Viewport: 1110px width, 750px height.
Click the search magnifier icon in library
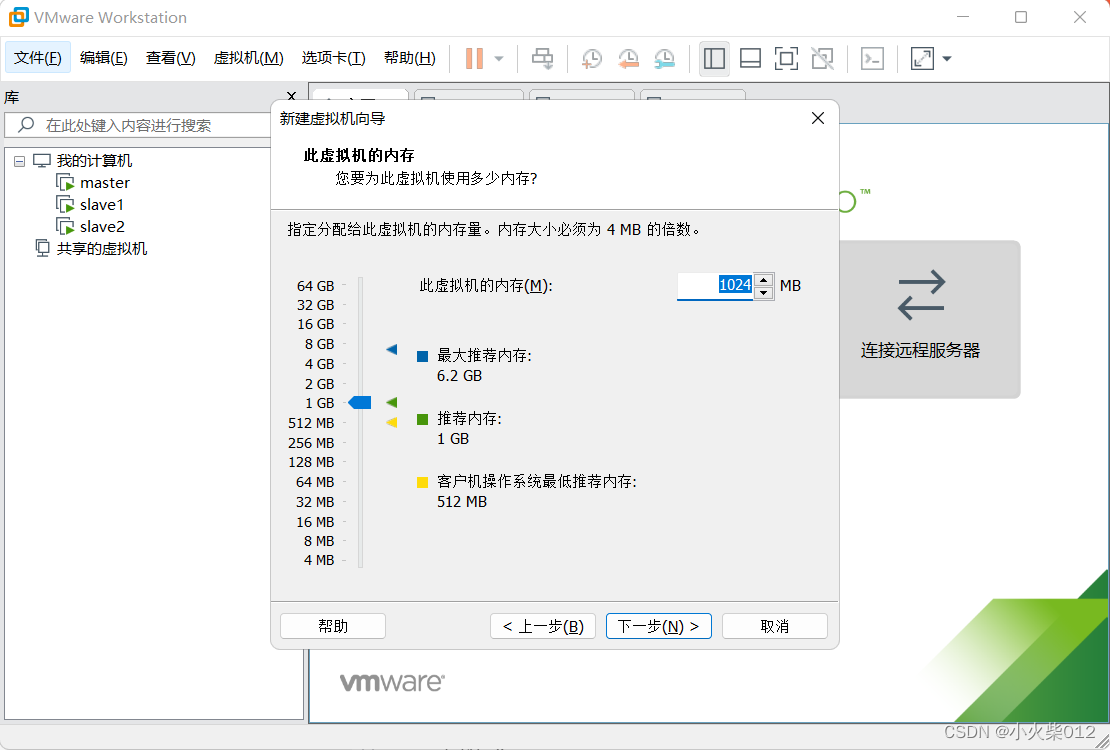[x=26, y=125]
